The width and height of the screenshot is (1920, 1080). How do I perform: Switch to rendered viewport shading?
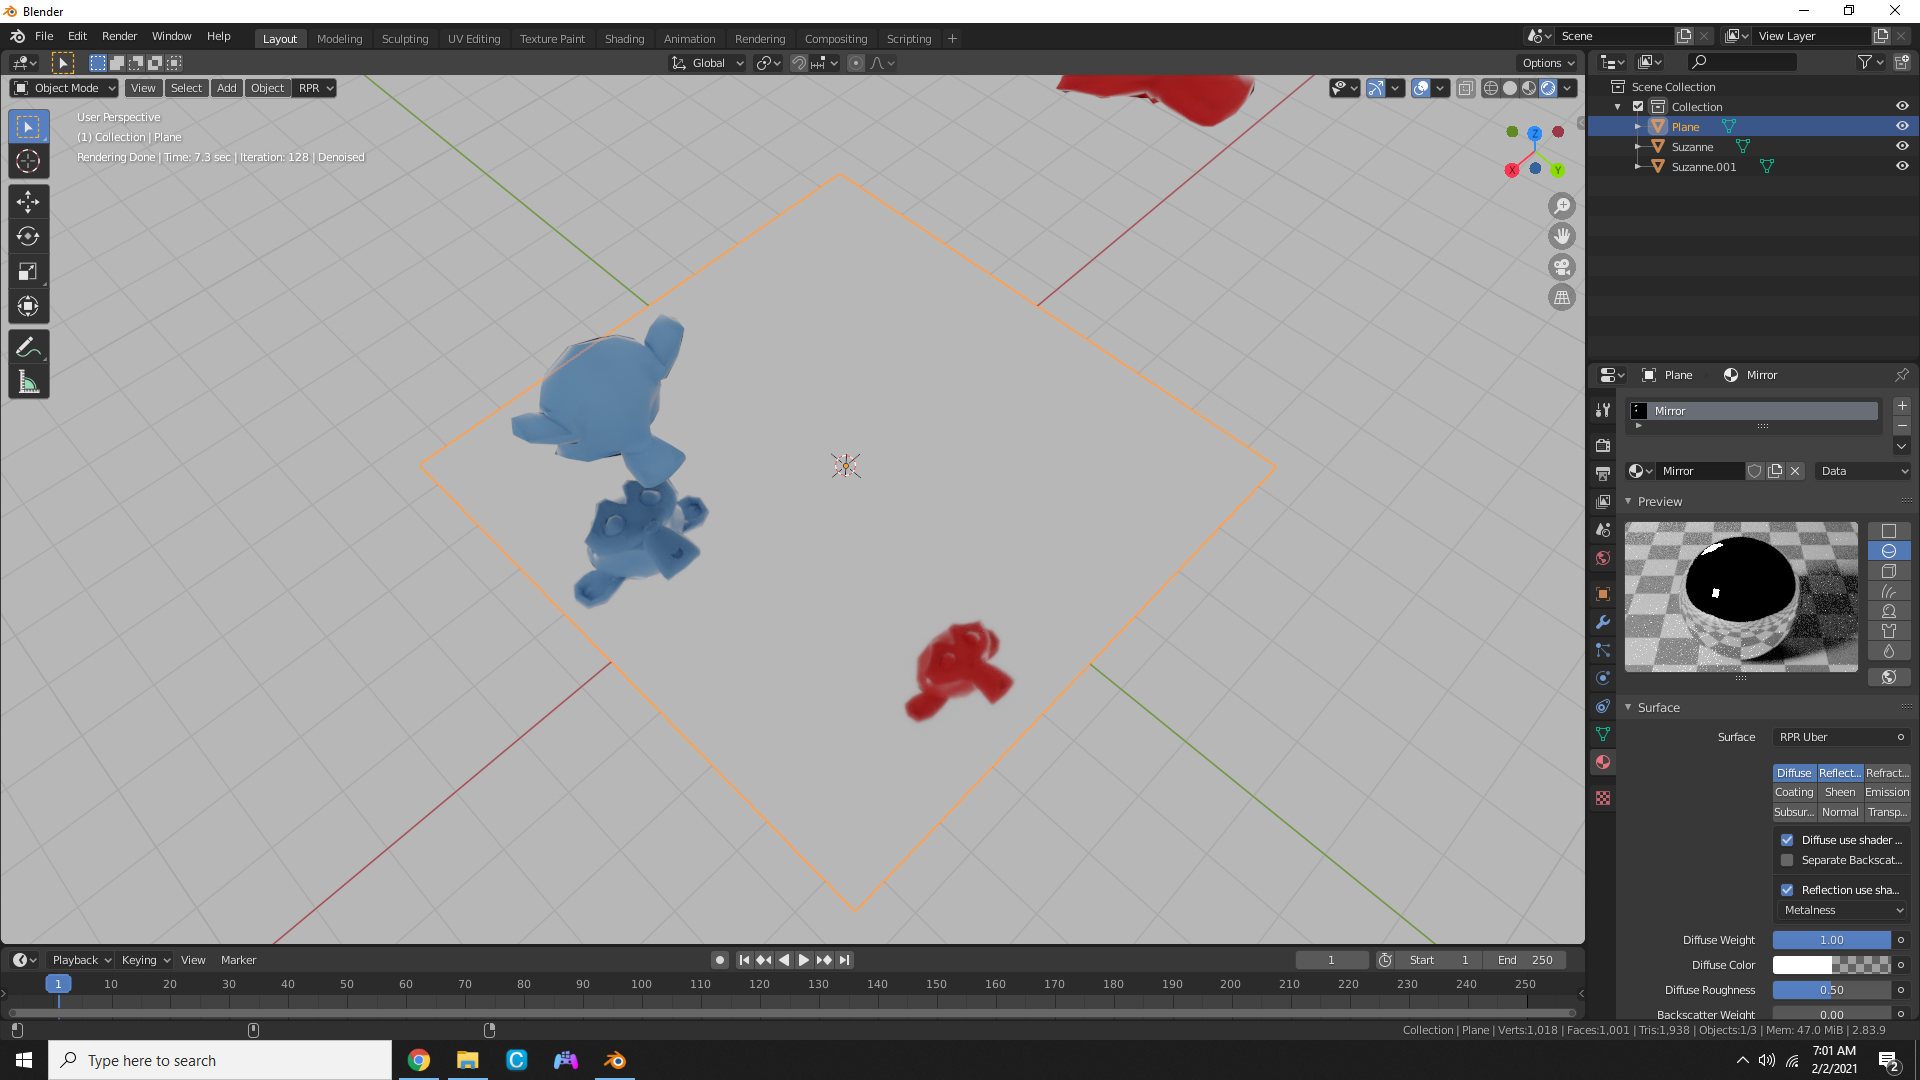tap(1548, 88)
